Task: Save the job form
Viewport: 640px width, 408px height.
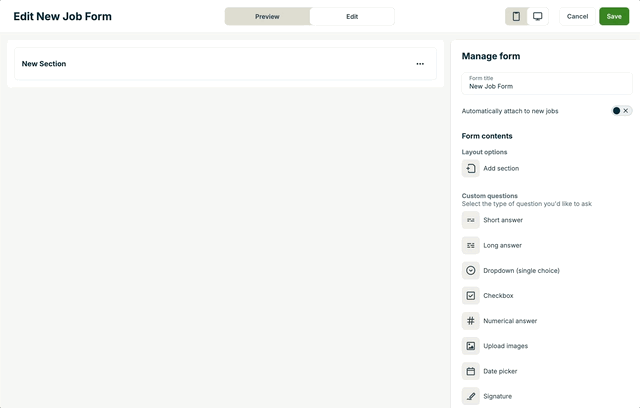Action: [614, 17]
